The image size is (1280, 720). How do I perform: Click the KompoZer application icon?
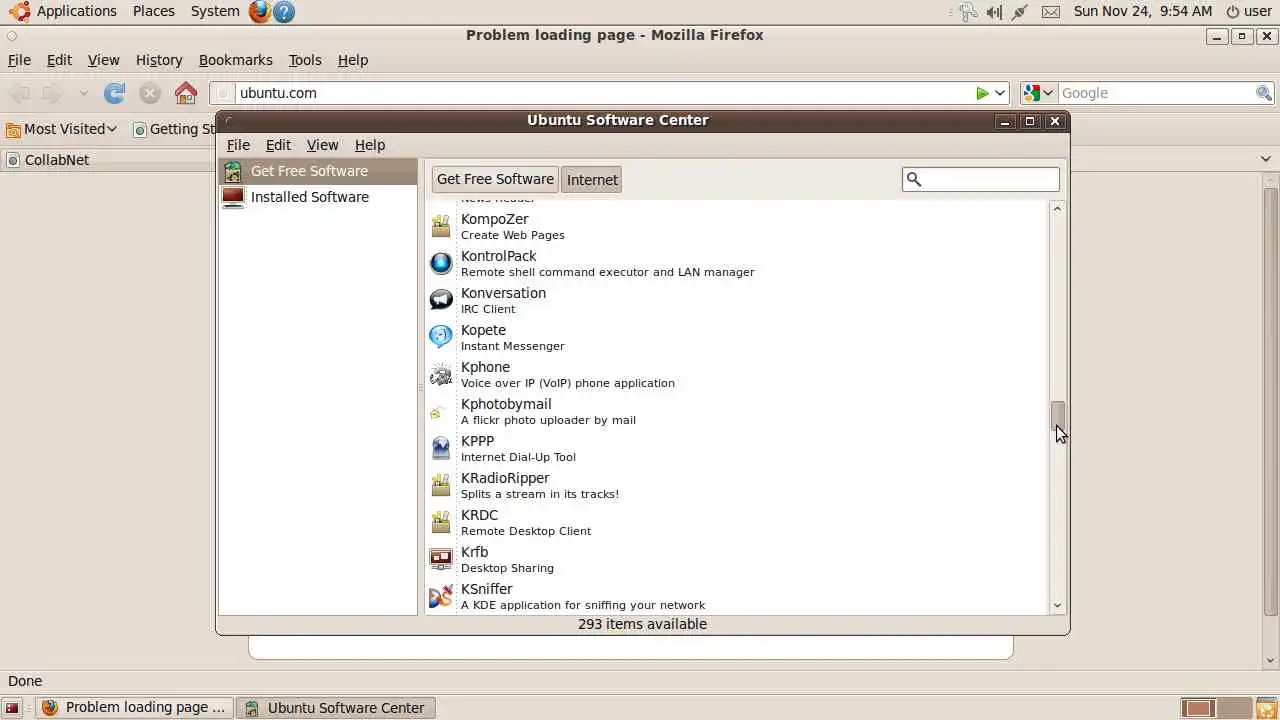point(441,226)
